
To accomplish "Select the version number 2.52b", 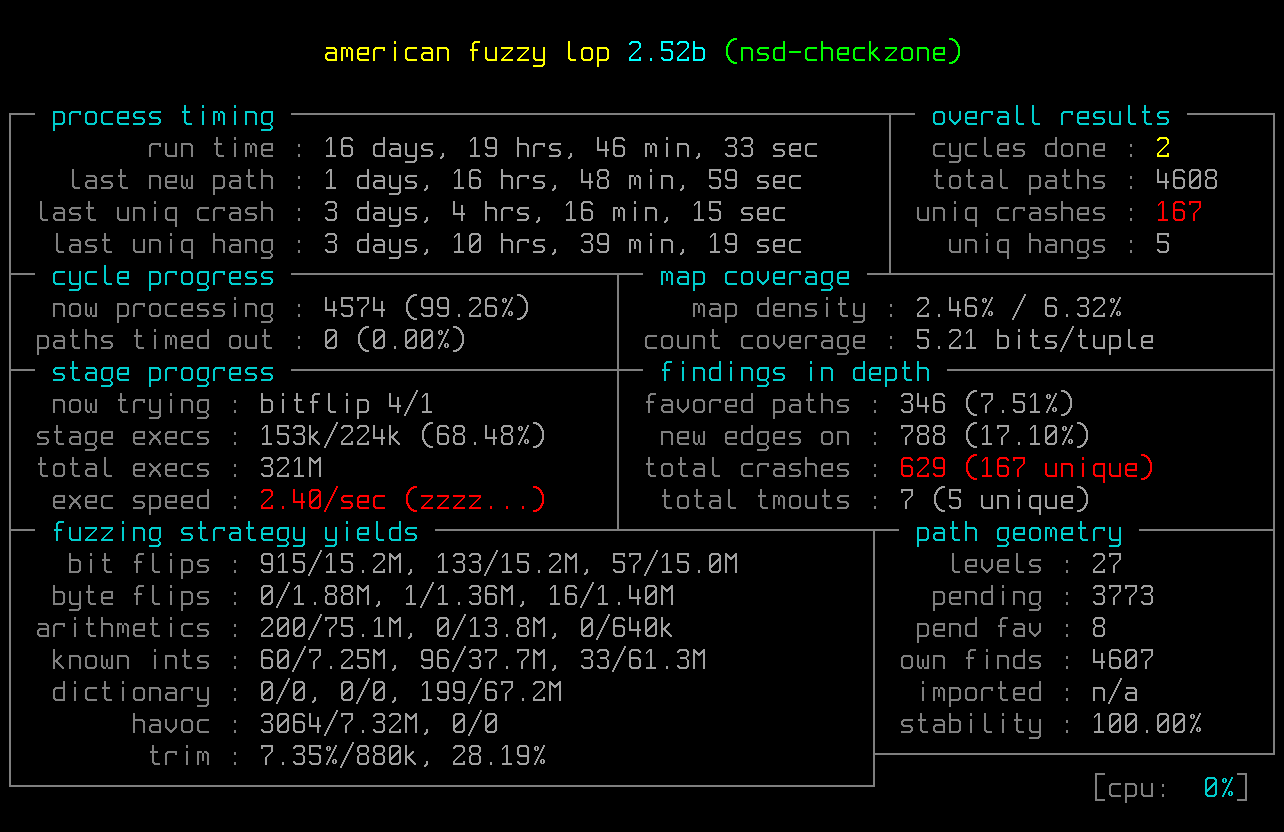I will coord(667,52).
